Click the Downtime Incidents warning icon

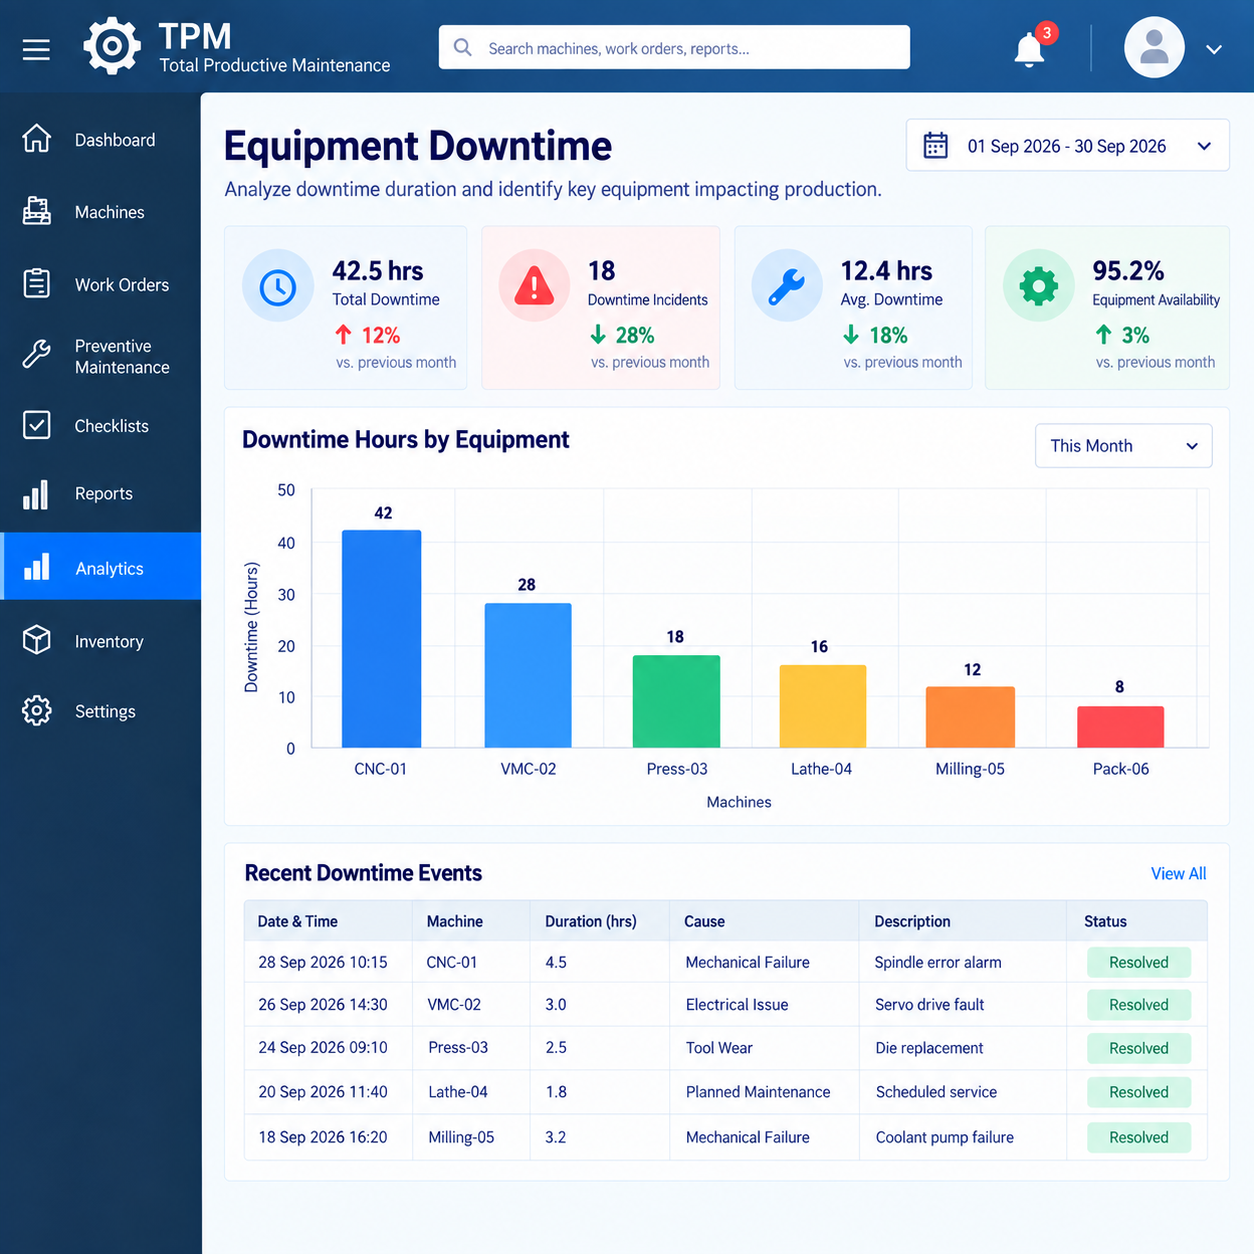click(534, 286)
